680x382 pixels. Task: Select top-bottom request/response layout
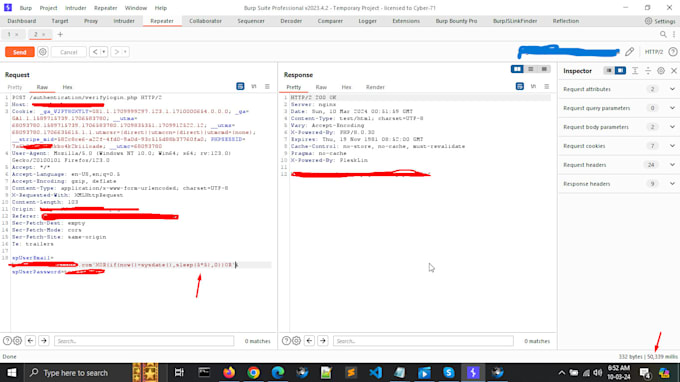pos(530,69)
